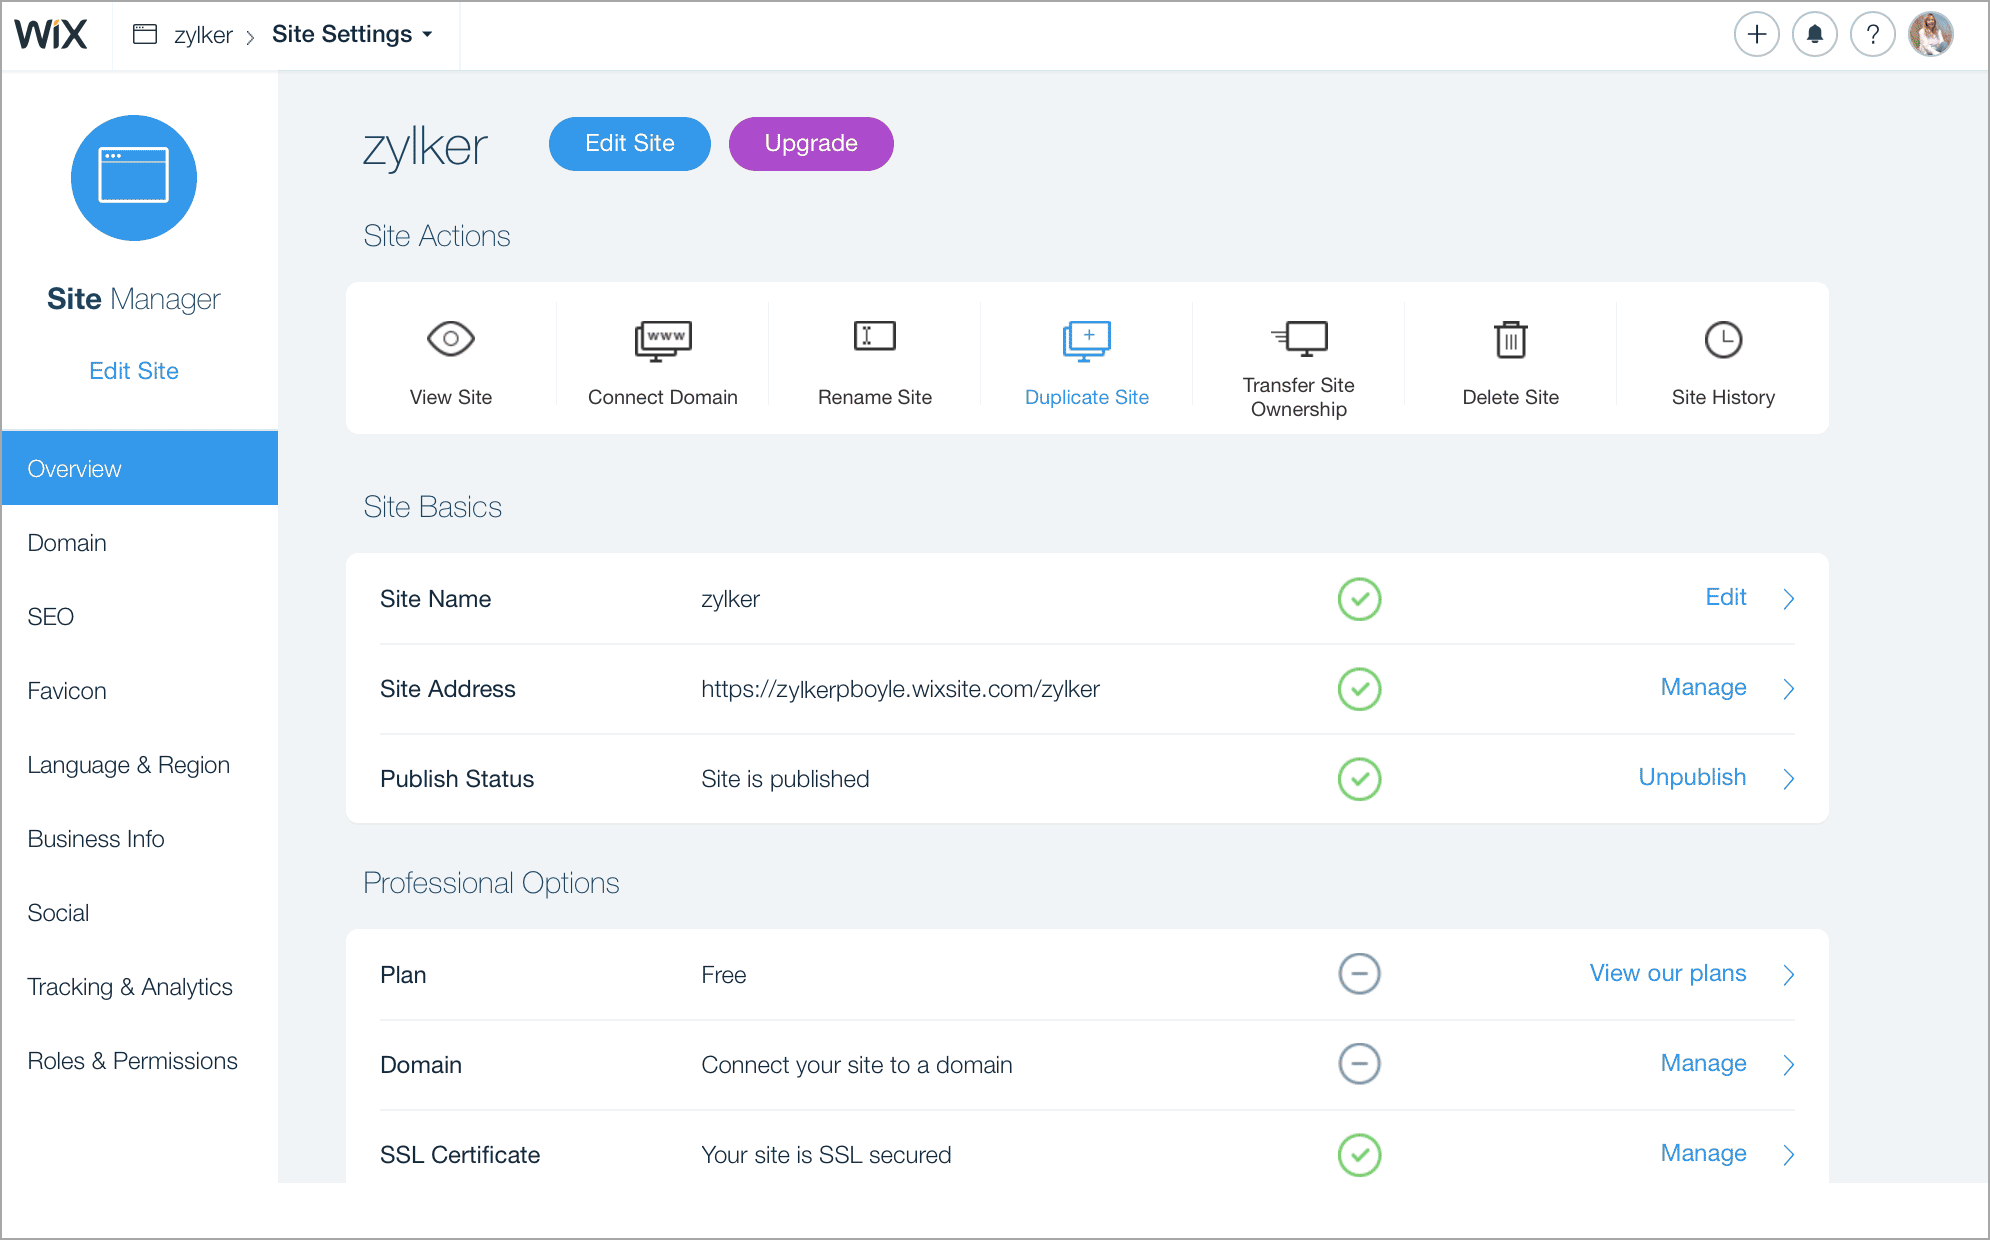Click the Site Name green checkmark status
1990x1240 pixels.
click(x=1359, y=599)
